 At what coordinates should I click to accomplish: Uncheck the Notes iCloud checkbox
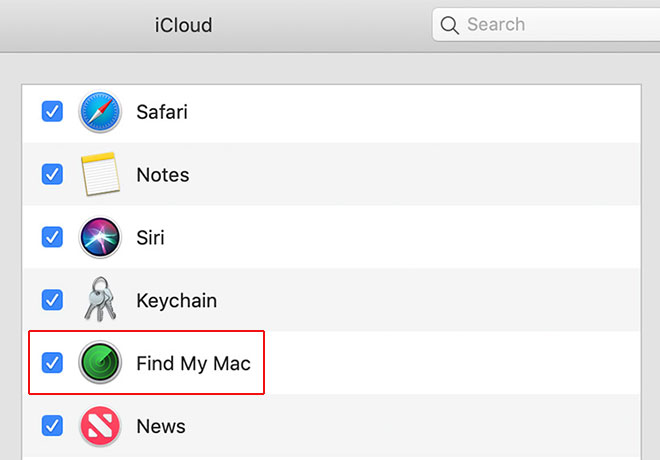point(52,174)
